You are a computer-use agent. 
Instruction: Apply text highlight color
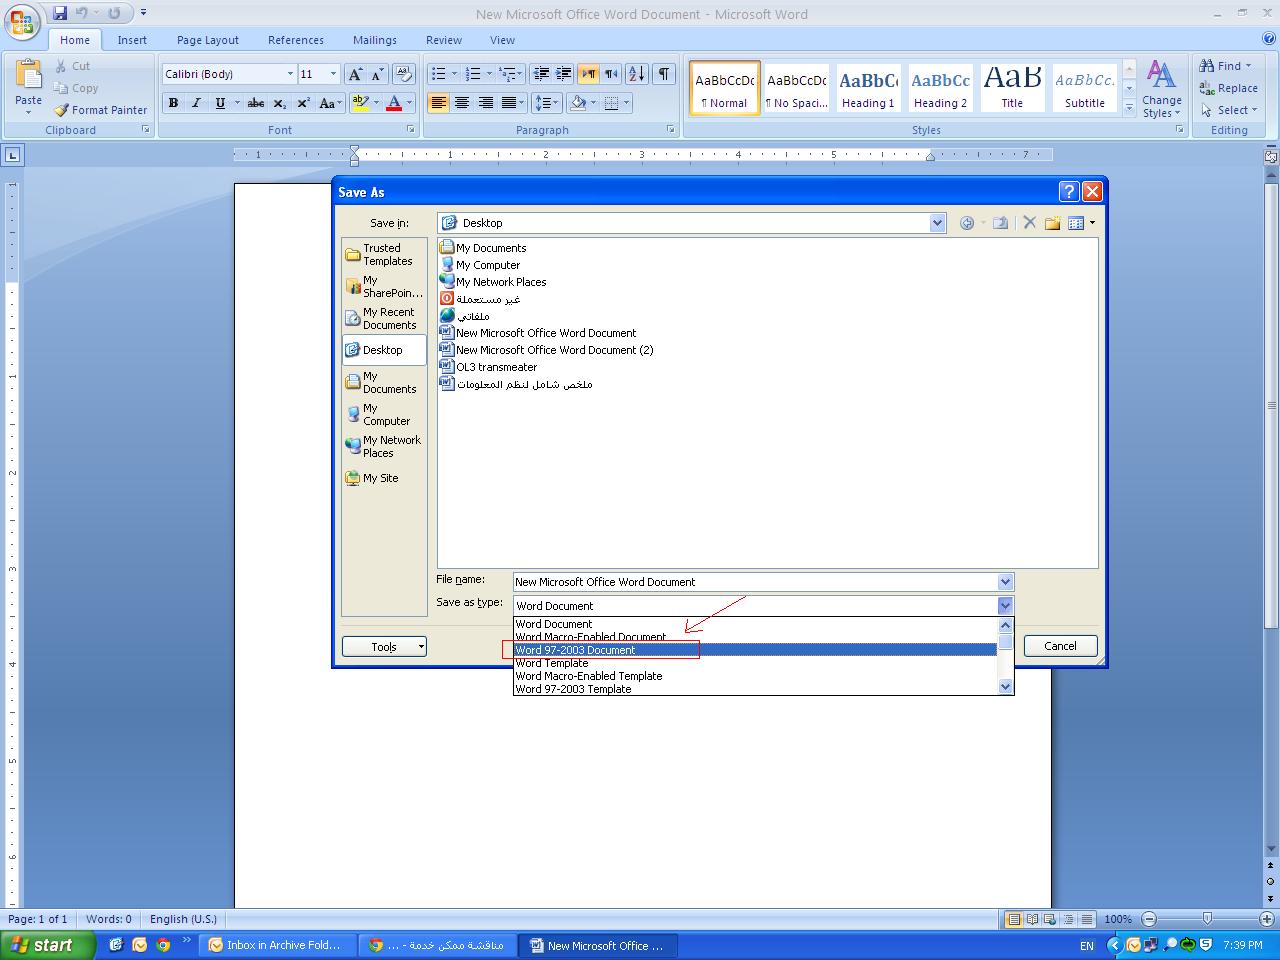click(x=361, y=103)
